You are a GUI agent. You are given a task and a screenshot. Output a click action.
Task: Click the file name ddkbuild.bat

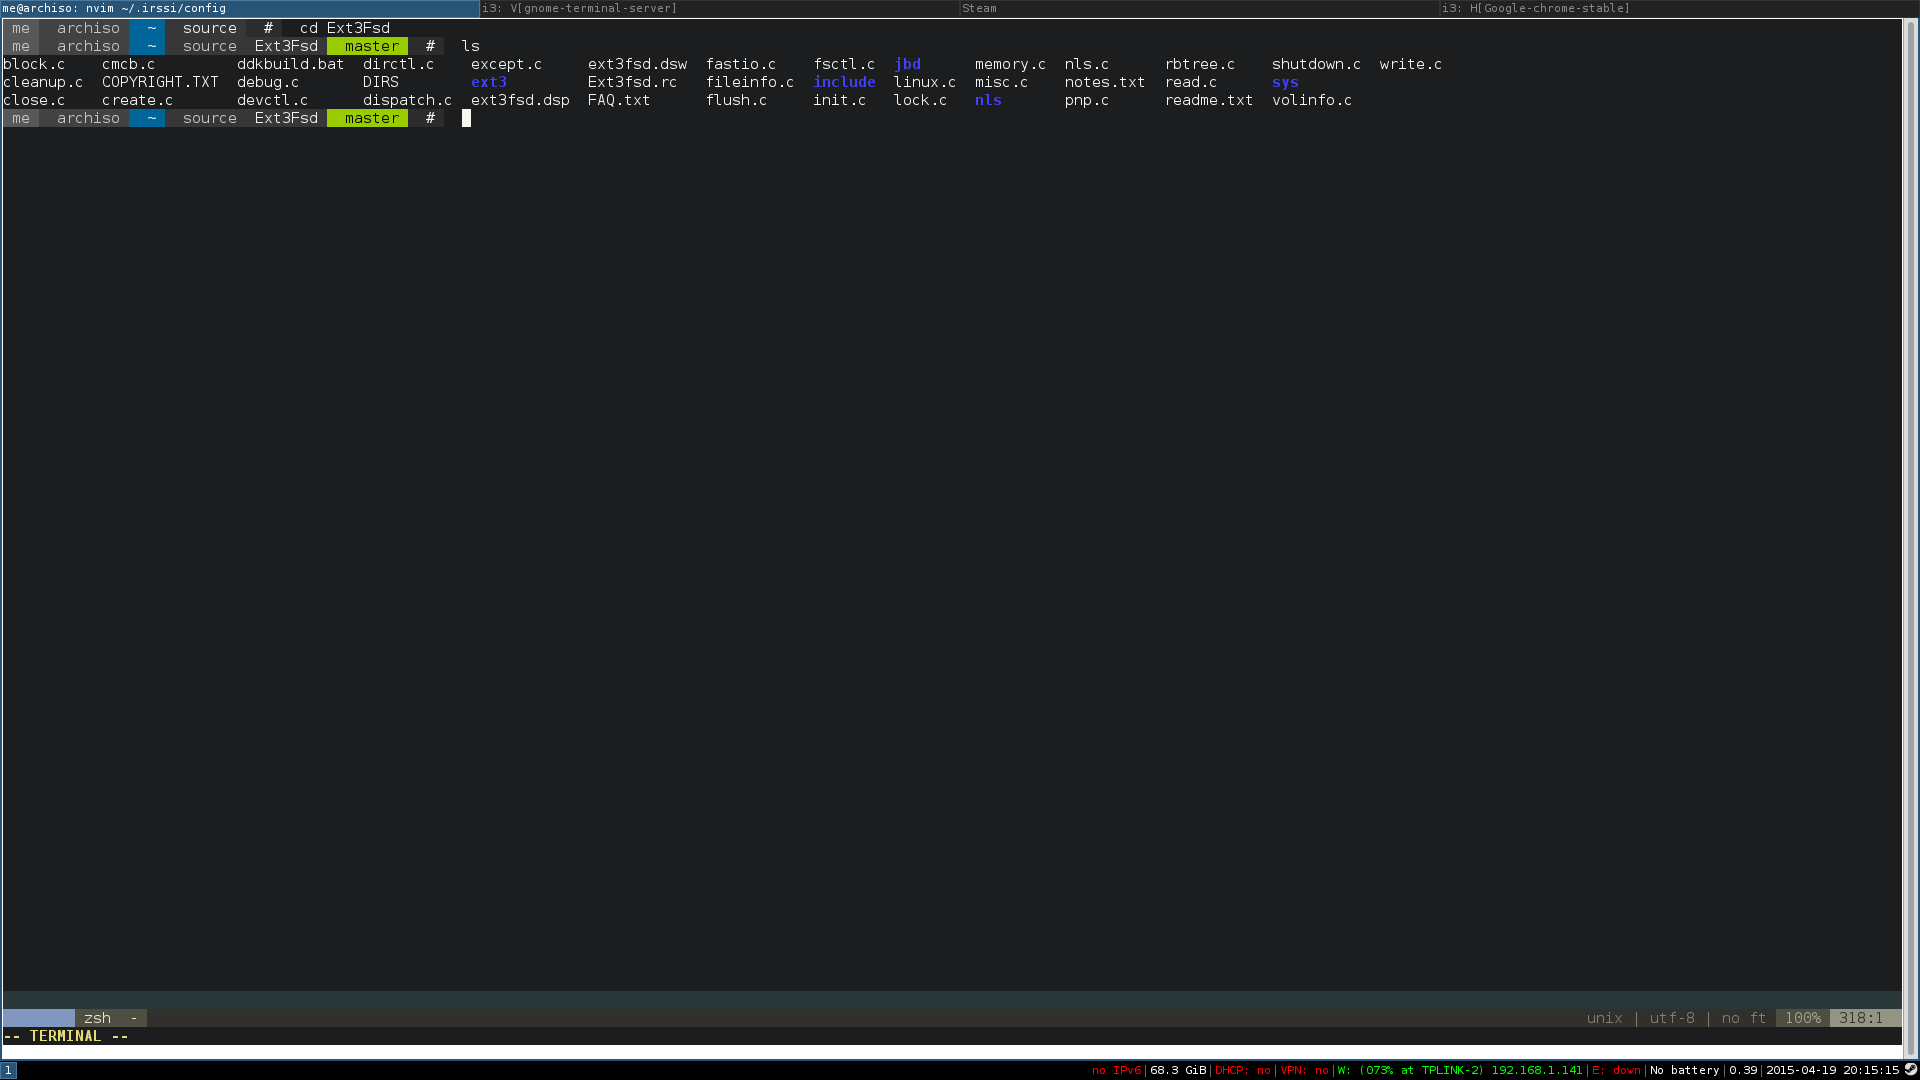290,64
